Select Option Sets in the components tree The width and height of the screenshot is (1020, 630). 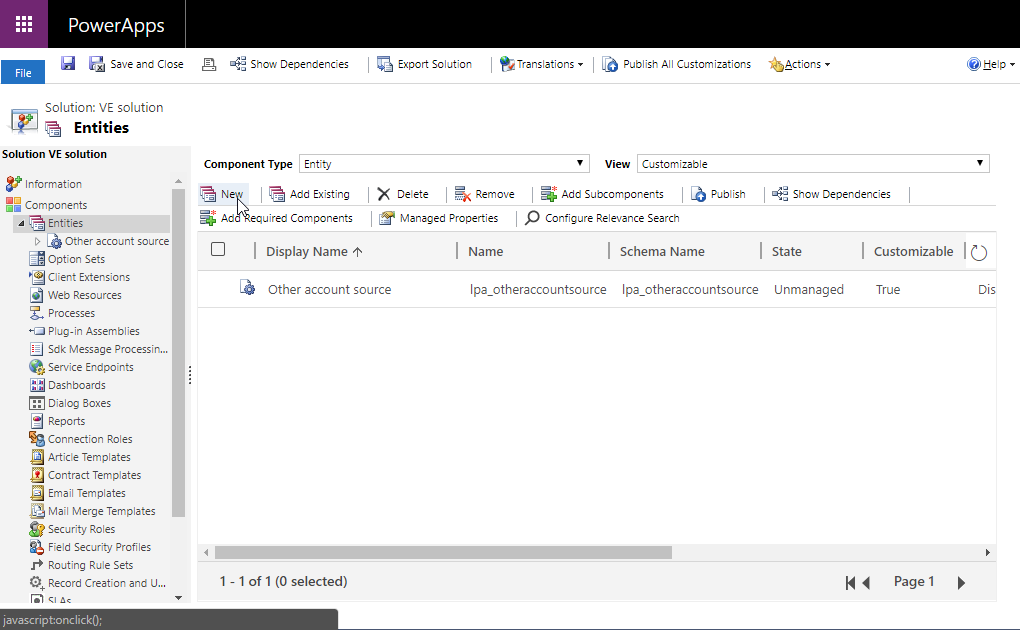click(x=76, y=259)
